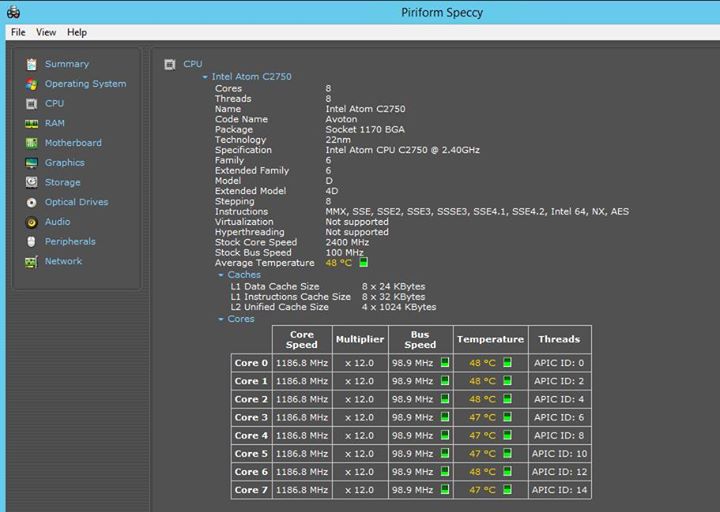Click Core 0 bus speed green indicator

pos(444,362)
